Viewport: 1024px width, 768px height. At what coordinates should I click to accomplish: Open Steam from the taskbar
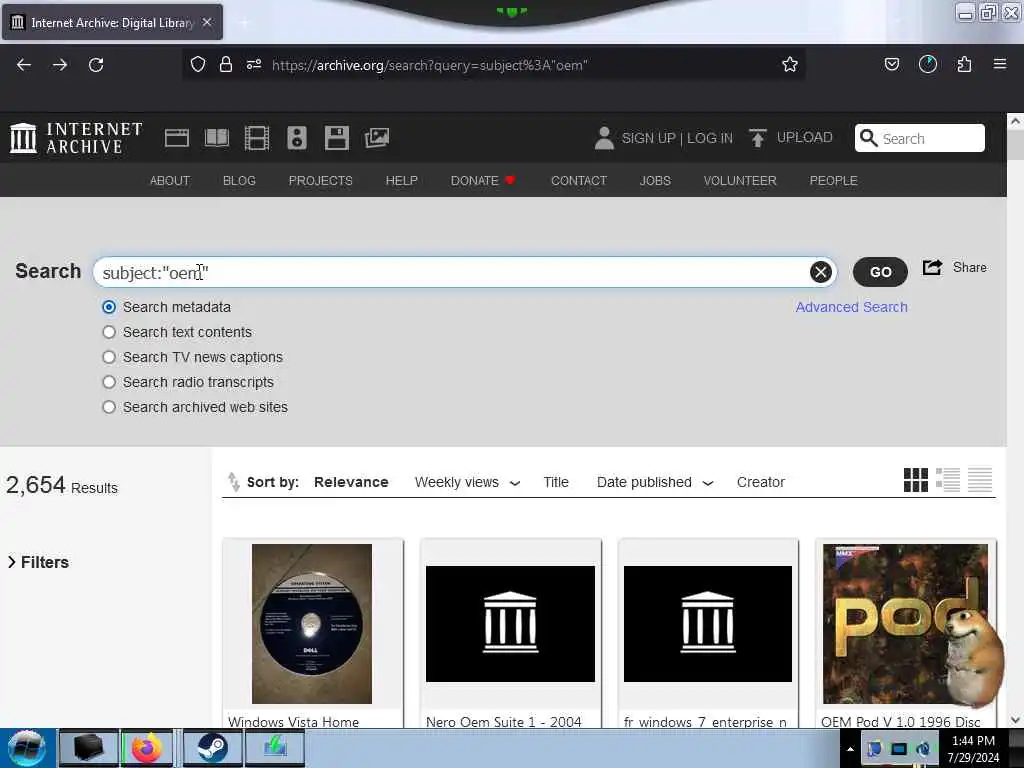coord(212,748)
